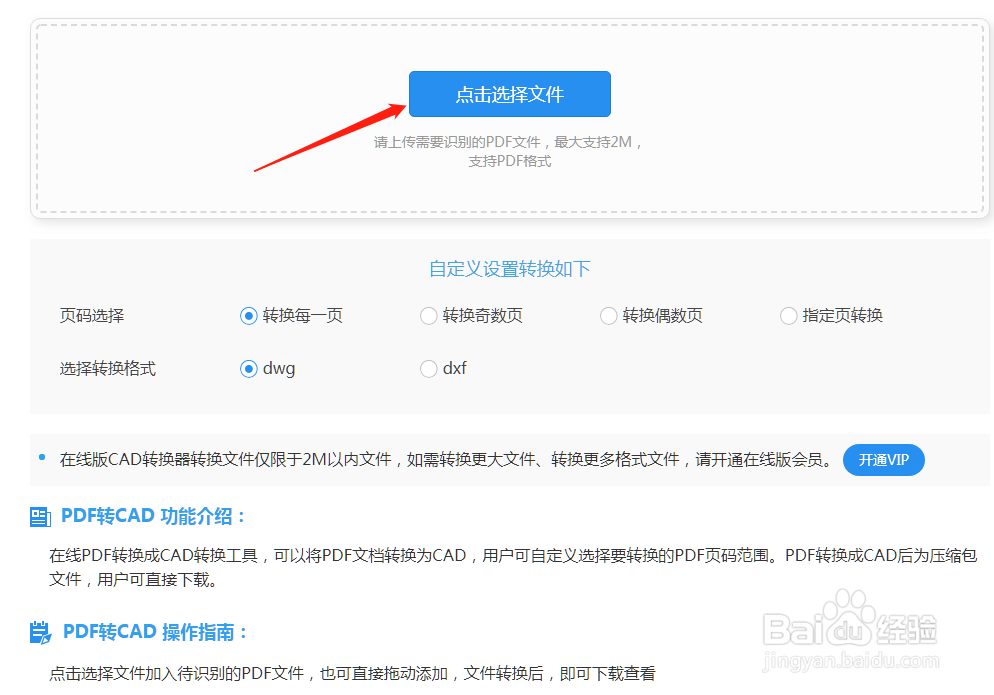This screenshot has height=695, width=994.
Task: Choose dwg output format
Action: 268,368
